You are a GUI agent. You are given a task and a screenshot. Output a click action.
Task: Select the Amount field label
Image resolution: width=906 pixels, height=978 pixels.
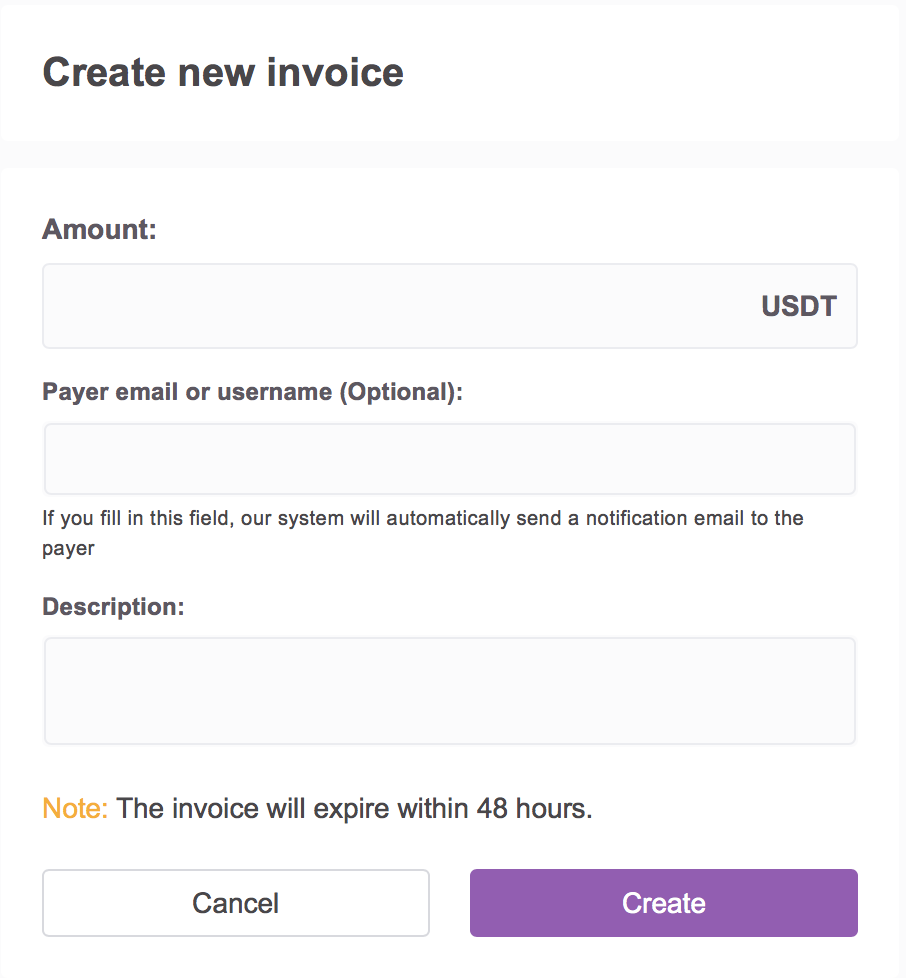[x=99, y=229]
